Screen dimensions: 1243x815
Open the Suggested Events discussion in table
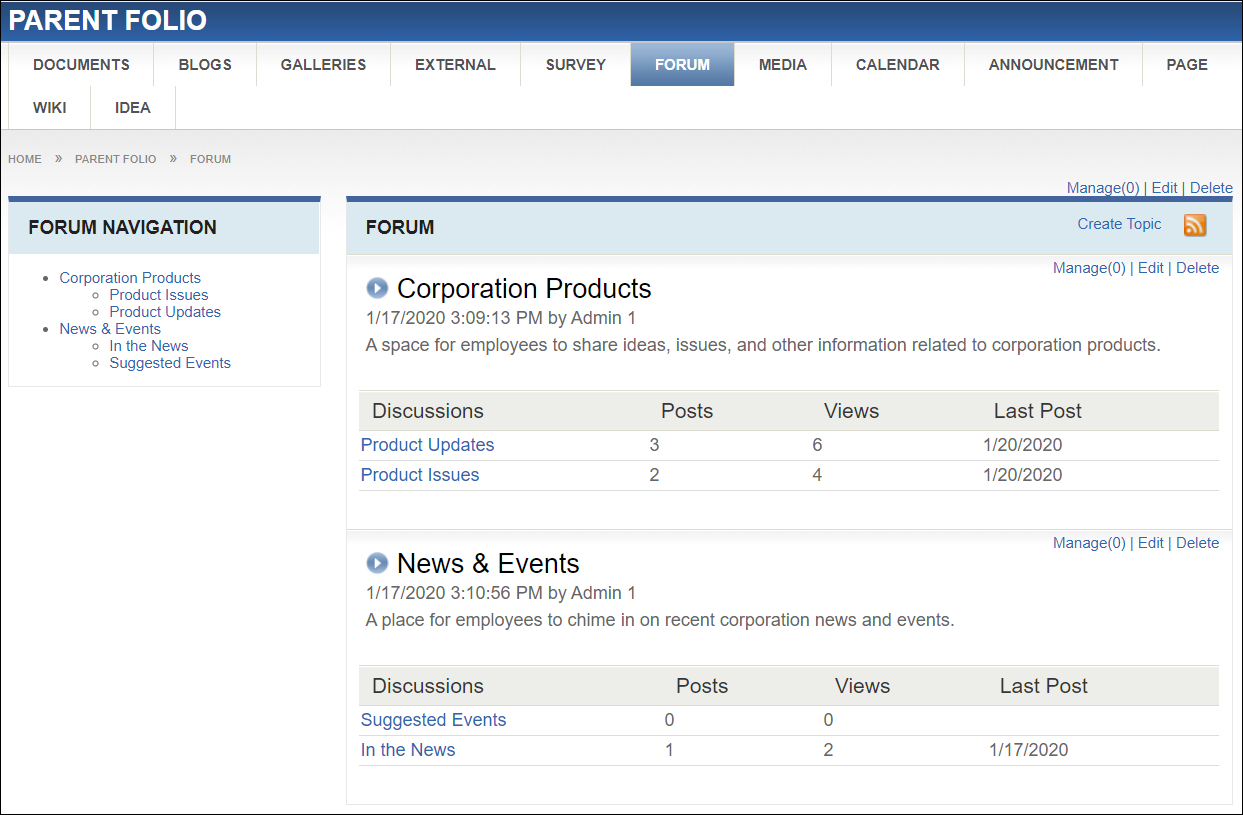click(433, 720)
